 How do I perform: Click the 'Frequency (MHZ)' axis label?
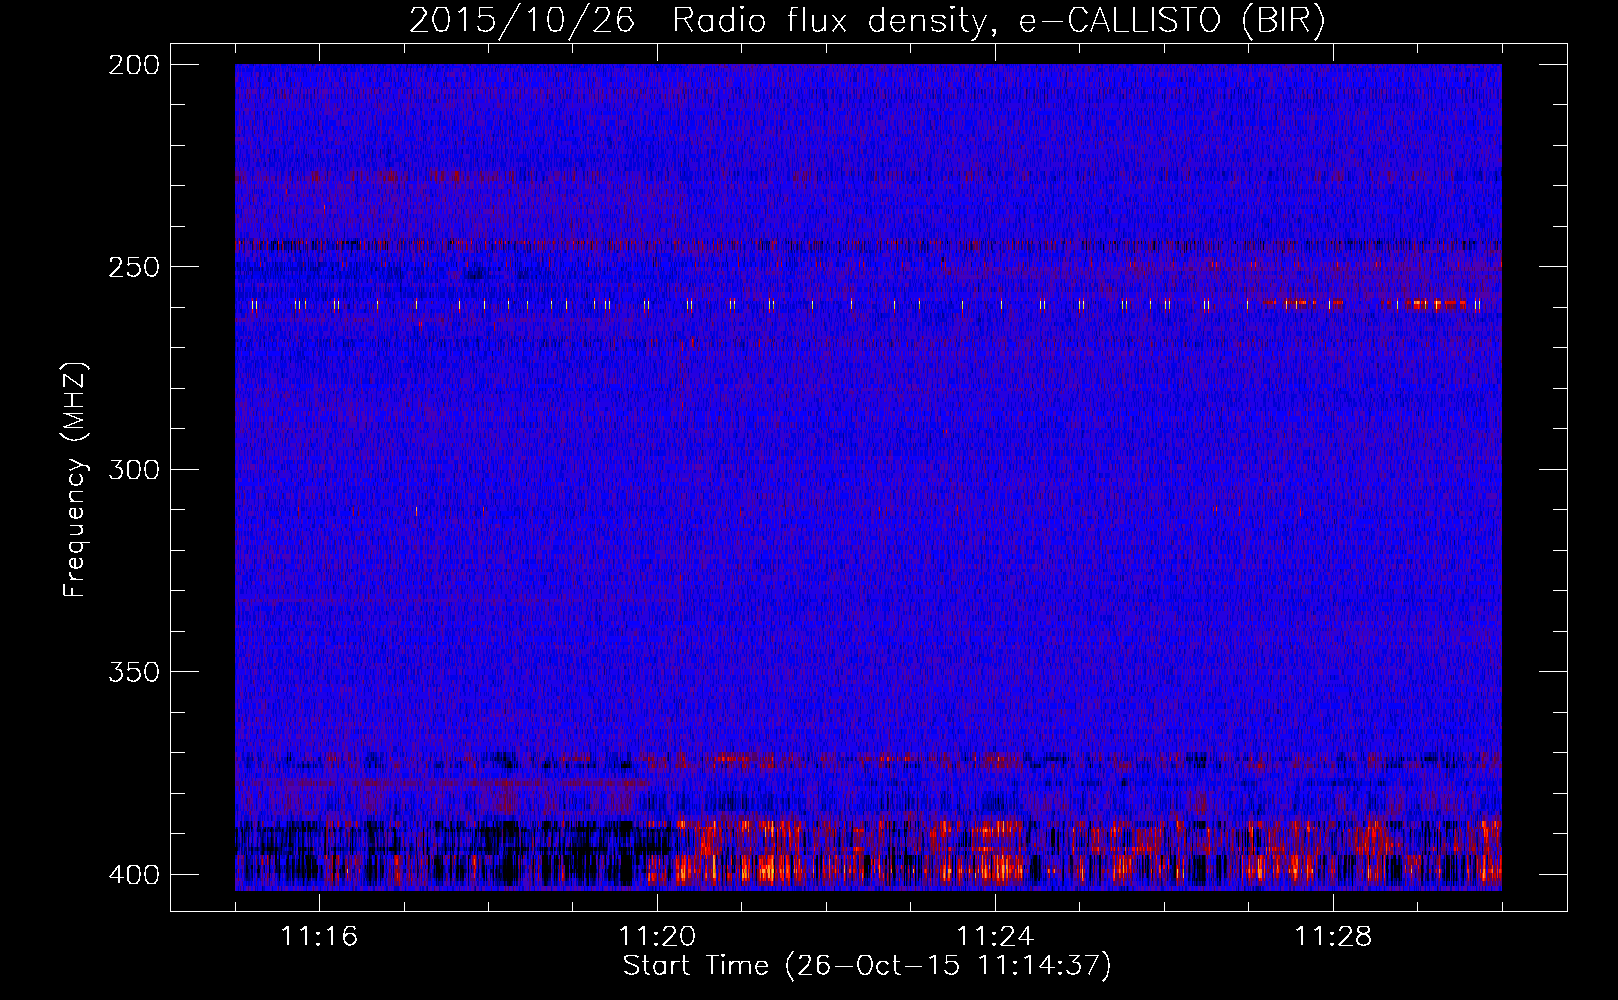point(75,480)
